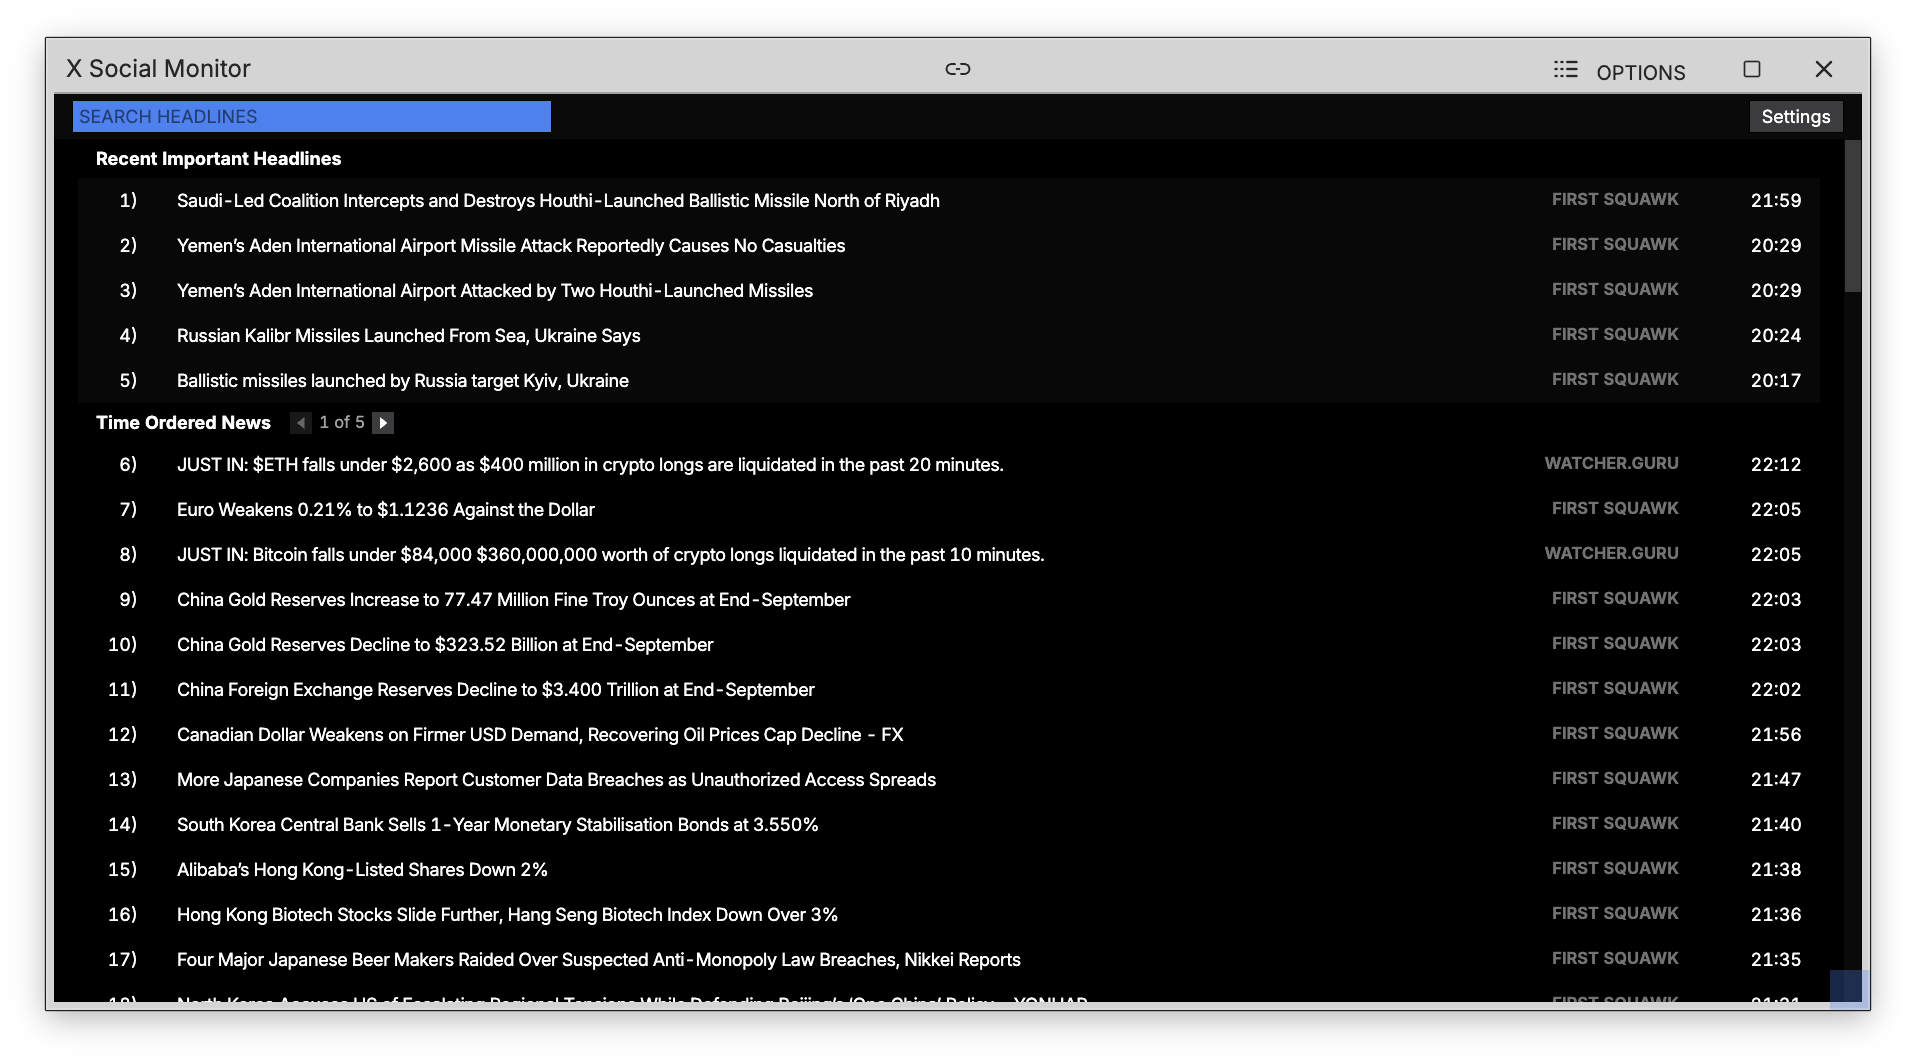
Task: Click WATCHER.GURU source on the $ETH row
Action: pos(1611,464)
